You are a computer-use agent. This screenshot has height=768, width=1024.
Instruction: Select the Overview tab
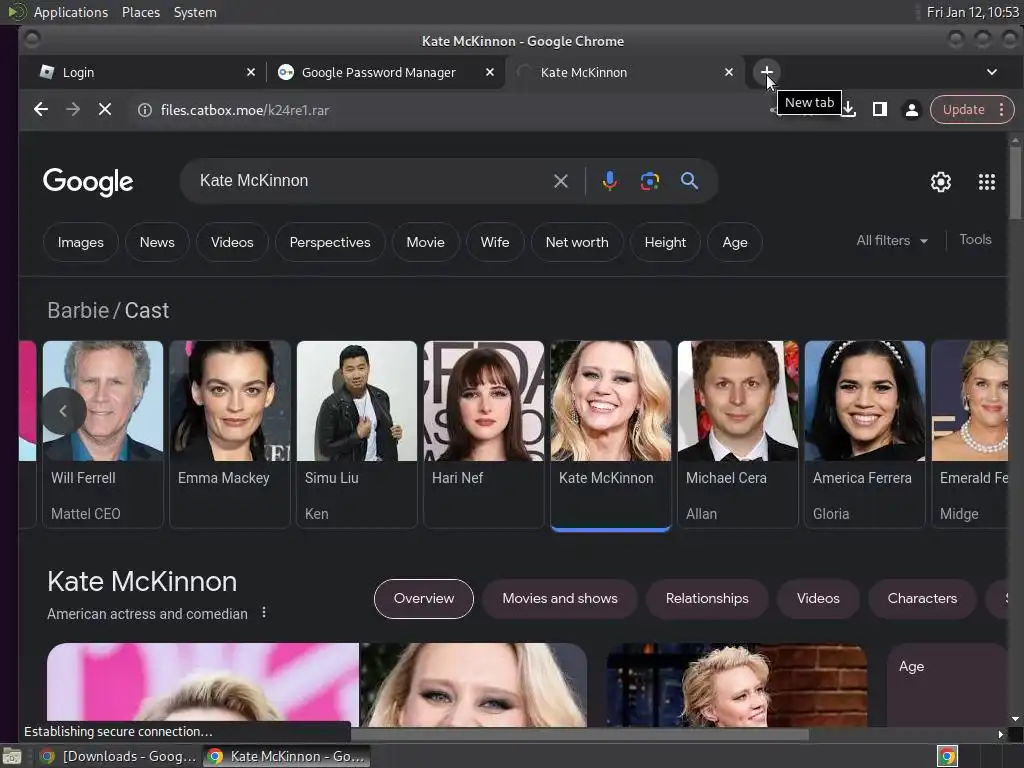coord(424,598)
